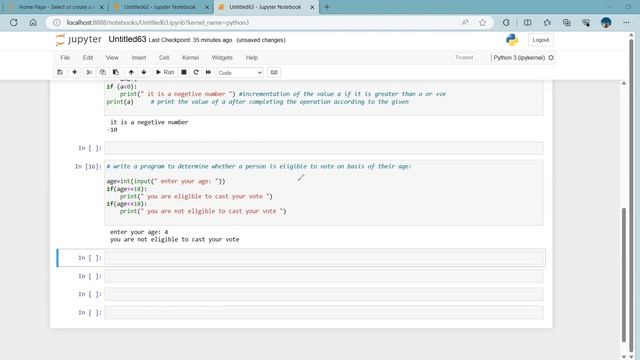Click the kernel idle circle indicator
The image size is (640, 360).
551,58
